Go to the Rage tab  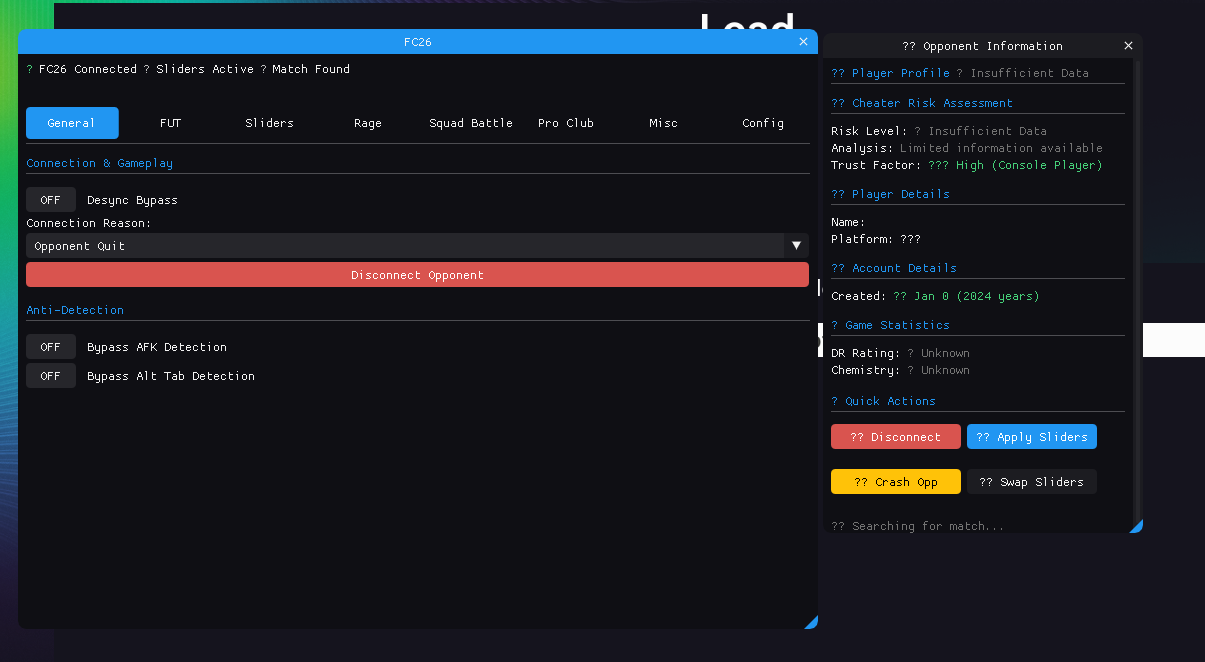tap(368, 123)
